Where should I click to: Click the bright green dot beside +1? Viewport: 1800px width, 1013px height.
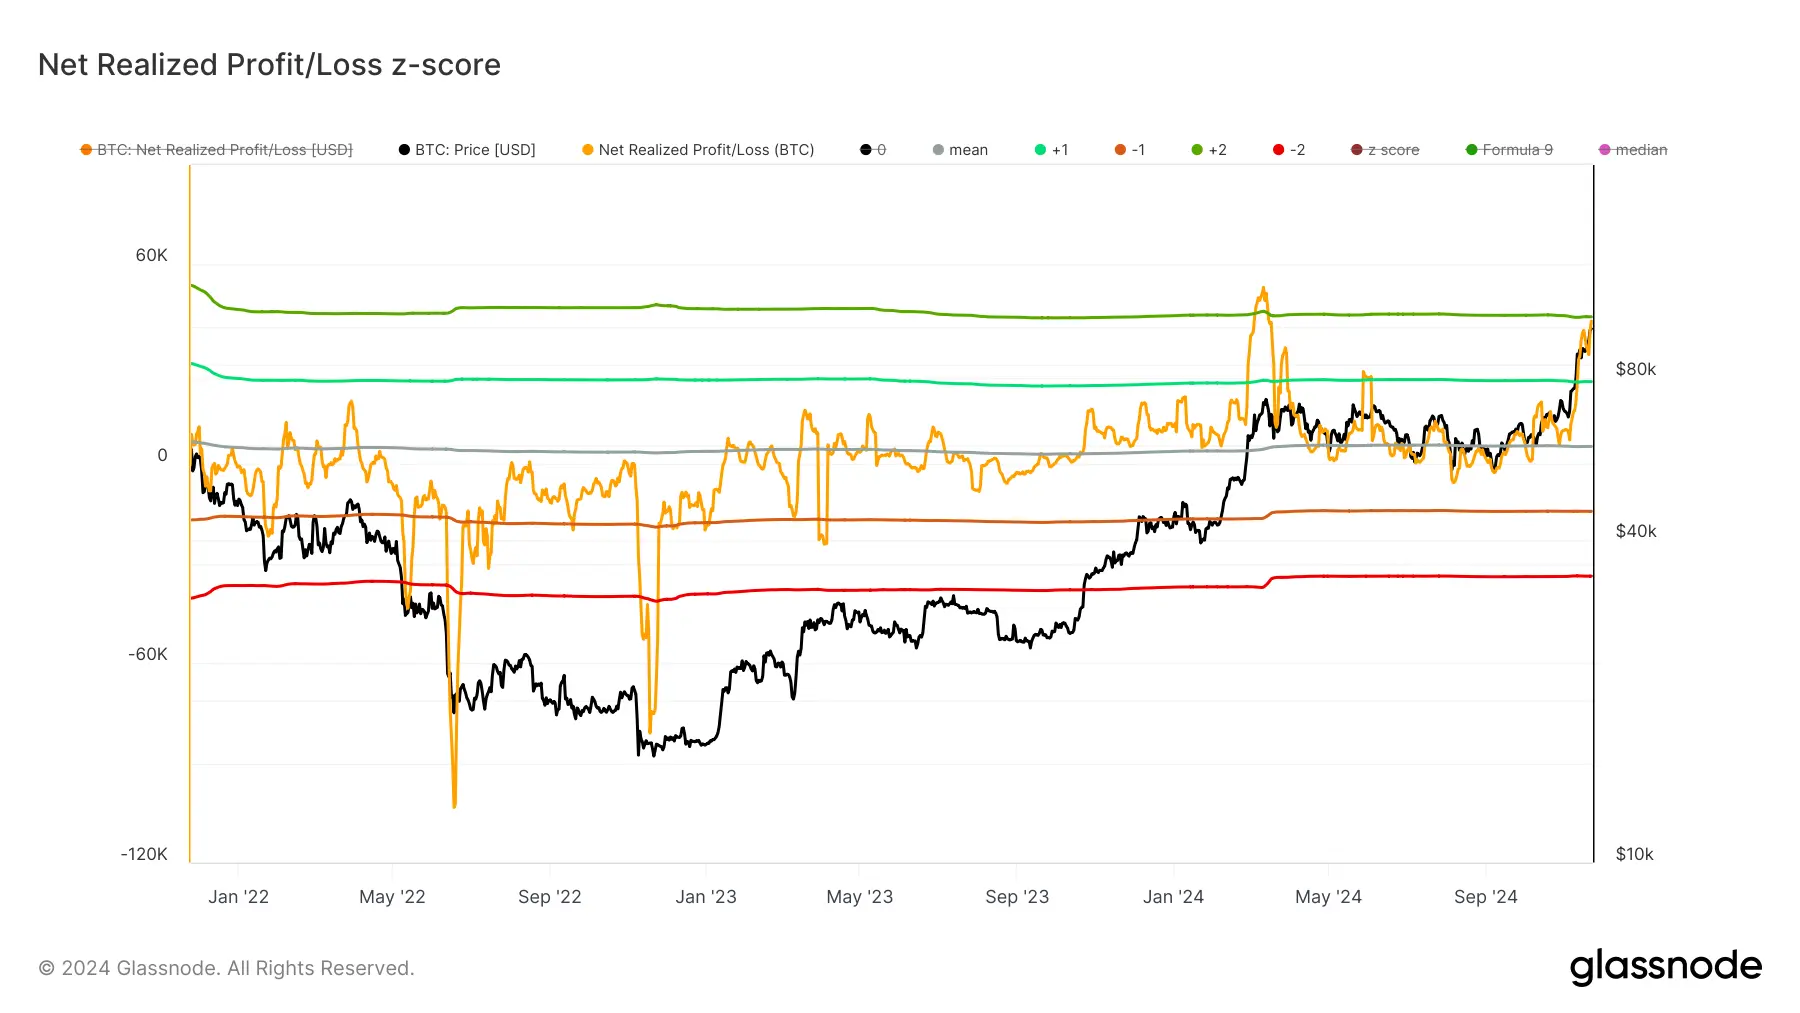[1040, 150]
